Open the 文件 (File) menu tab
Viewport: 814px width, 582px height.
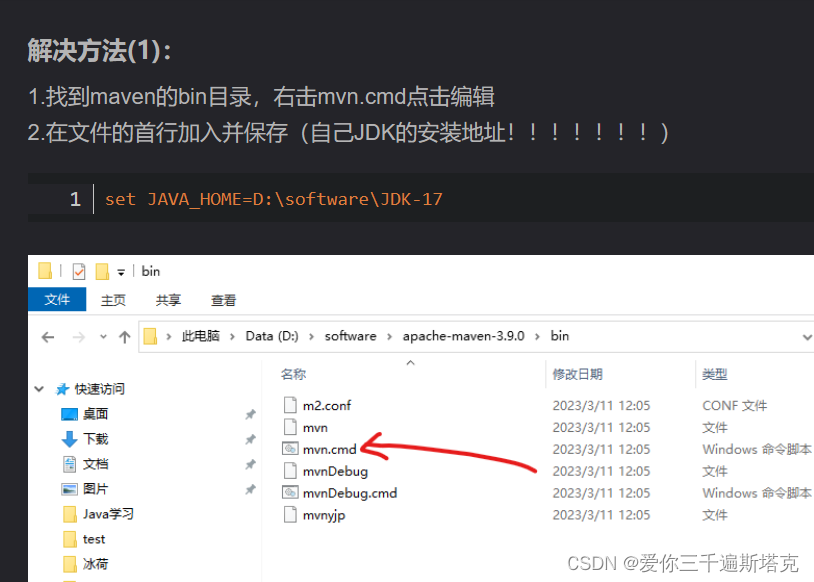pyautogui.click(x=57, y=299)
